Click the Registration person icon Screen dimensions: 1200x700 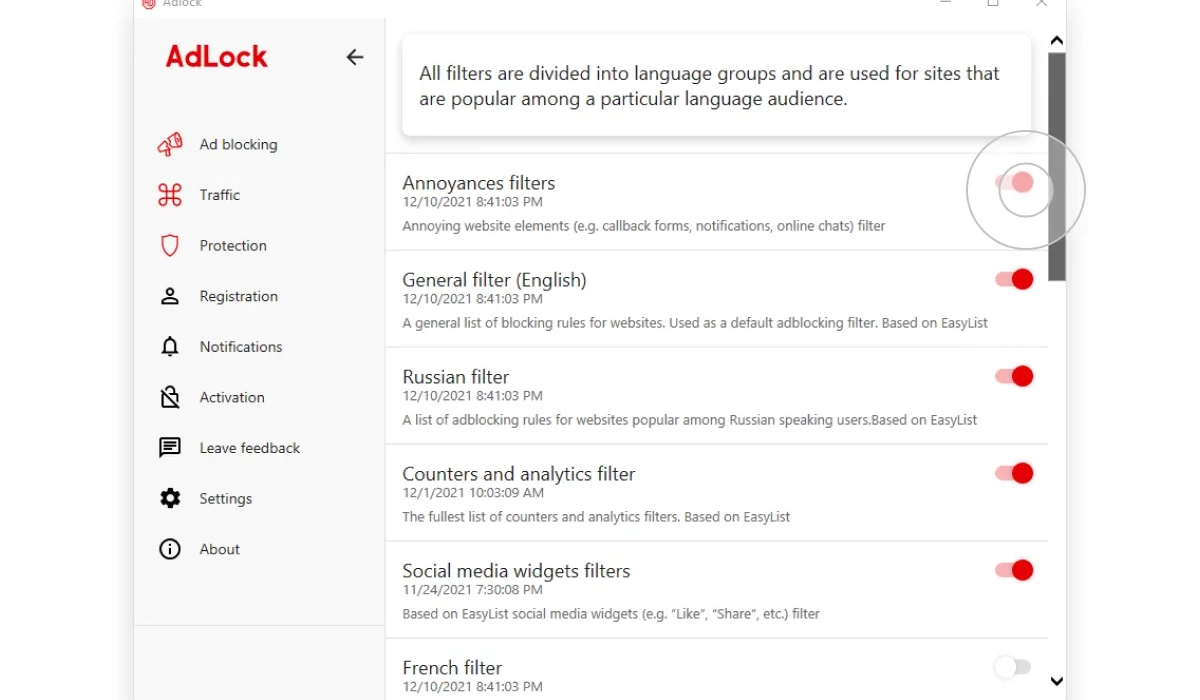click(x=170, y=296)
